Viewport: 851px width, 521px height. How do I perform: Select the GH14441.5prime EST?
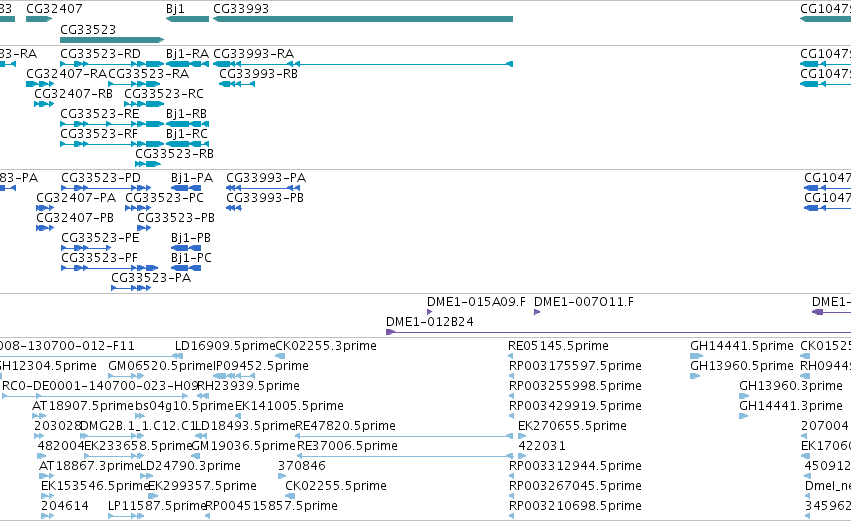tap(696, 356)
